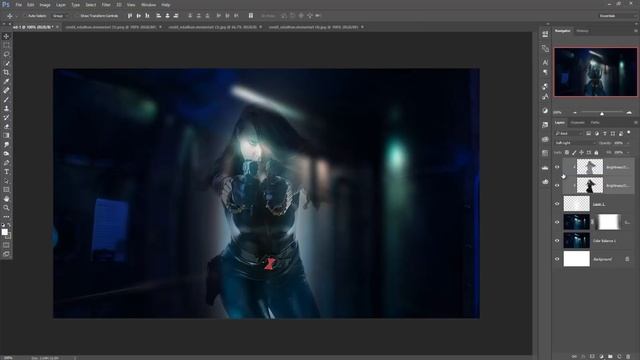
Task: Adjust the Navigator zoom slider
Action: tap(602, 113)
